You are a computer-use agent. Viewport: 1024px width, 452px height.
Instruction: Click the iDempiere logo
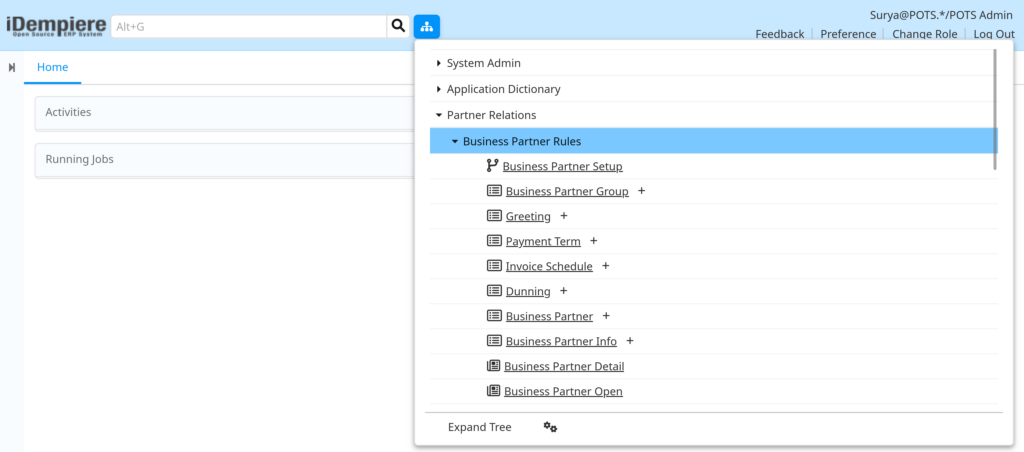click(x=56, y=26)
